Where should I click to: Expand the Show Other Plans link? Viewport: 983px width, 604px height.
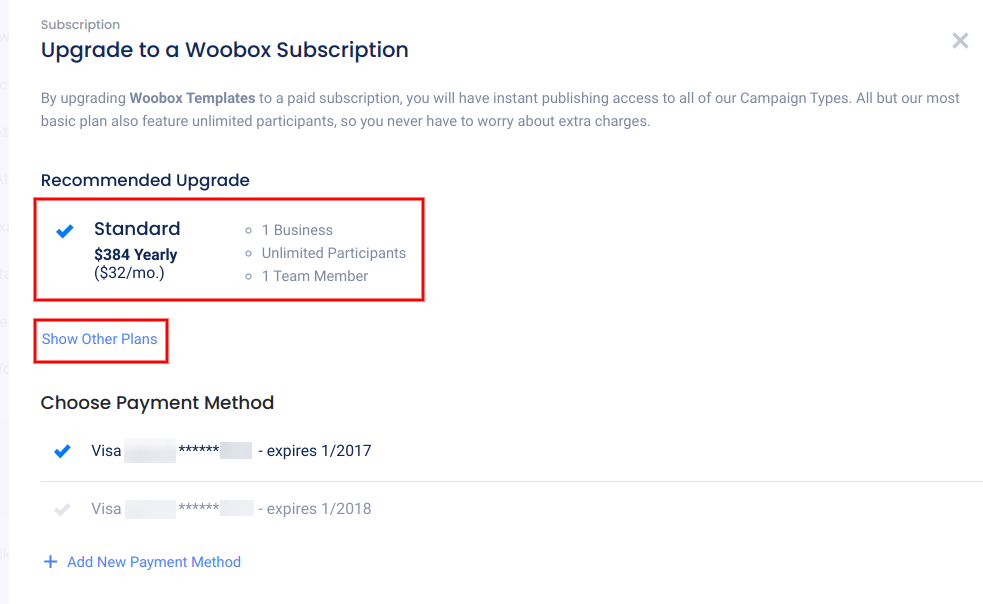[99, 339]
